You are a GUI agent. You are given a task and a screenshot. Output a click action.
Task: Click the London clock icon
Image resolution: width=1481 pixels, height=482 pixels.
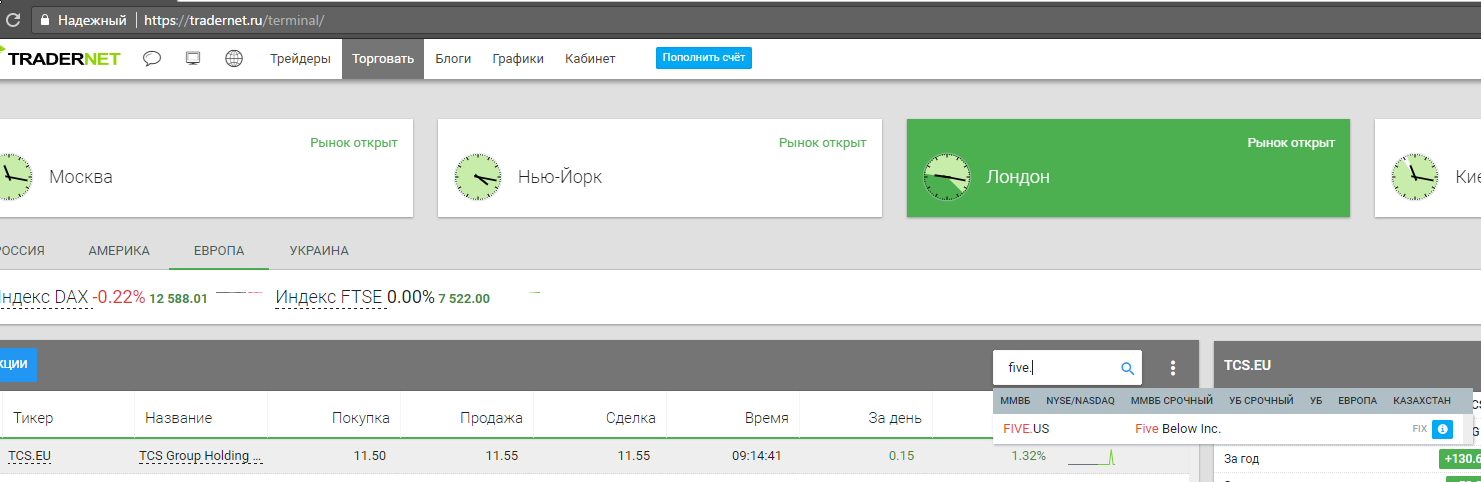946,176
